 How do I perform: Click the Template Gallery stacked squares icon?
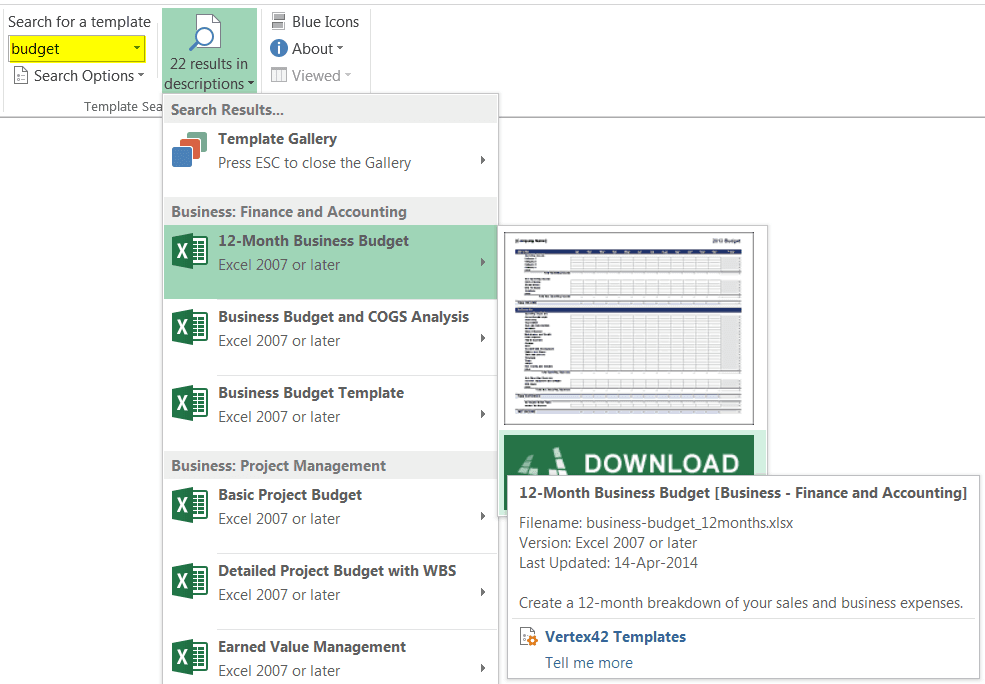(190, 149)
